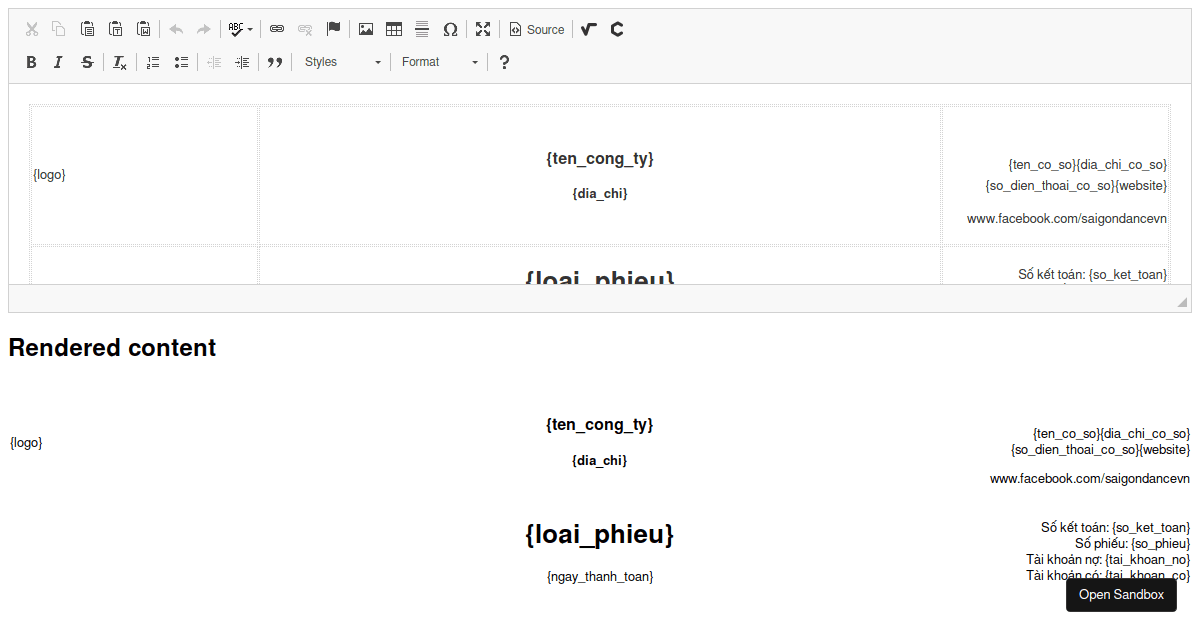Click the editor resize handle

coord(1182,302)
